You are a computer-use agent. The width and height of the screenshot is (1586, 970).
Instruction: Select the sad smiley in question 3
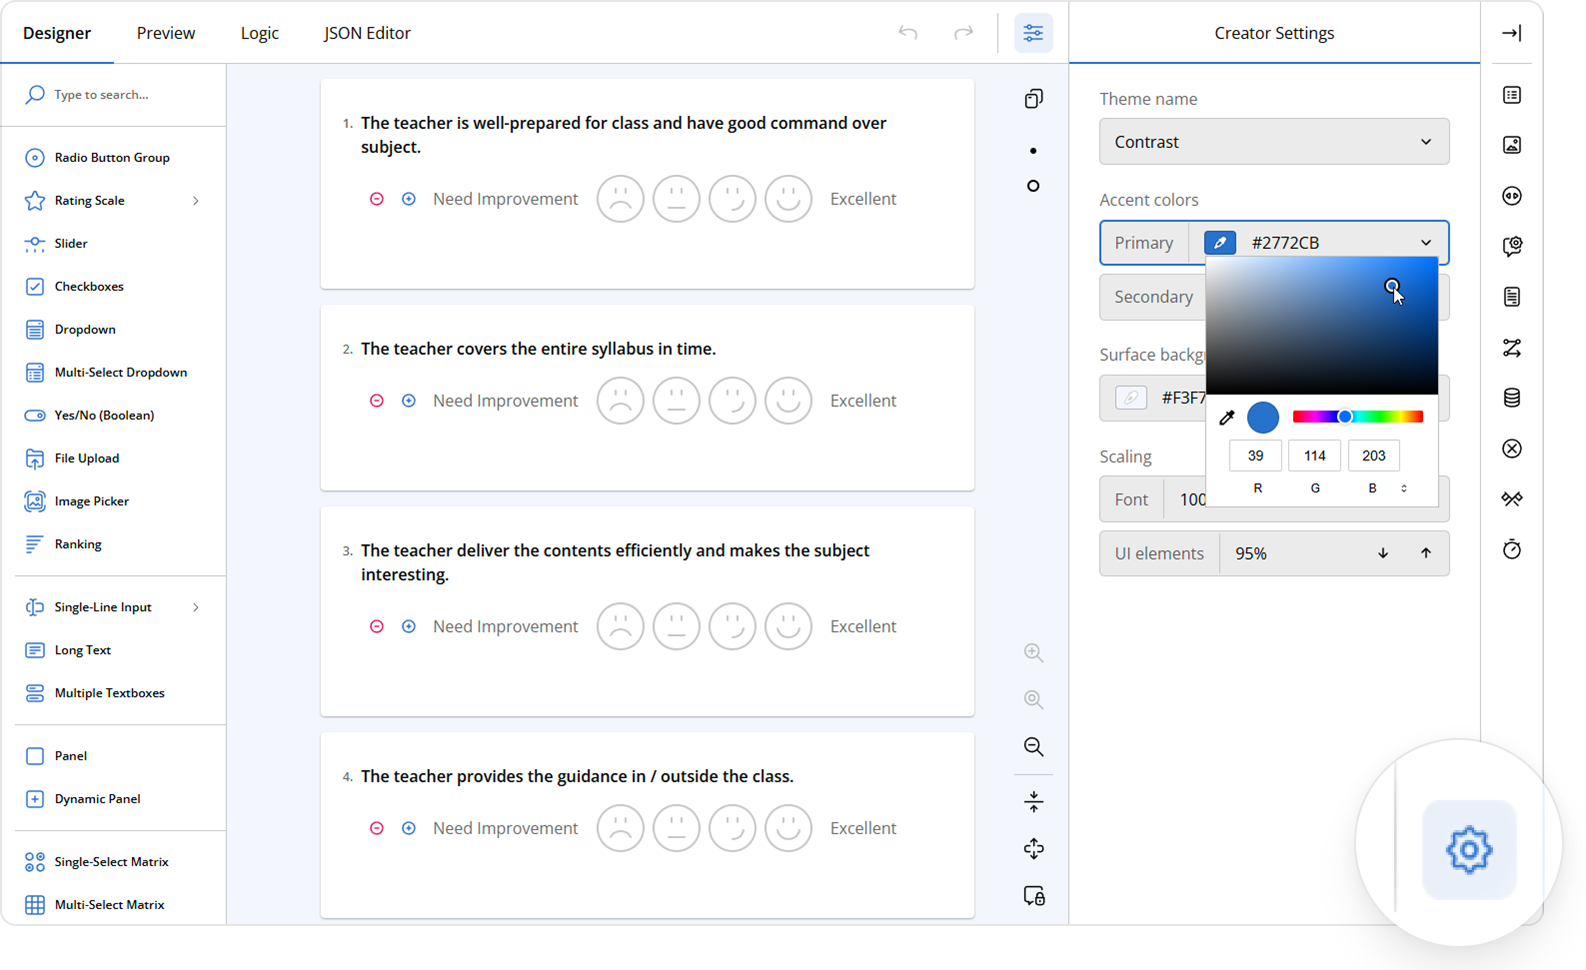point(620,627)
